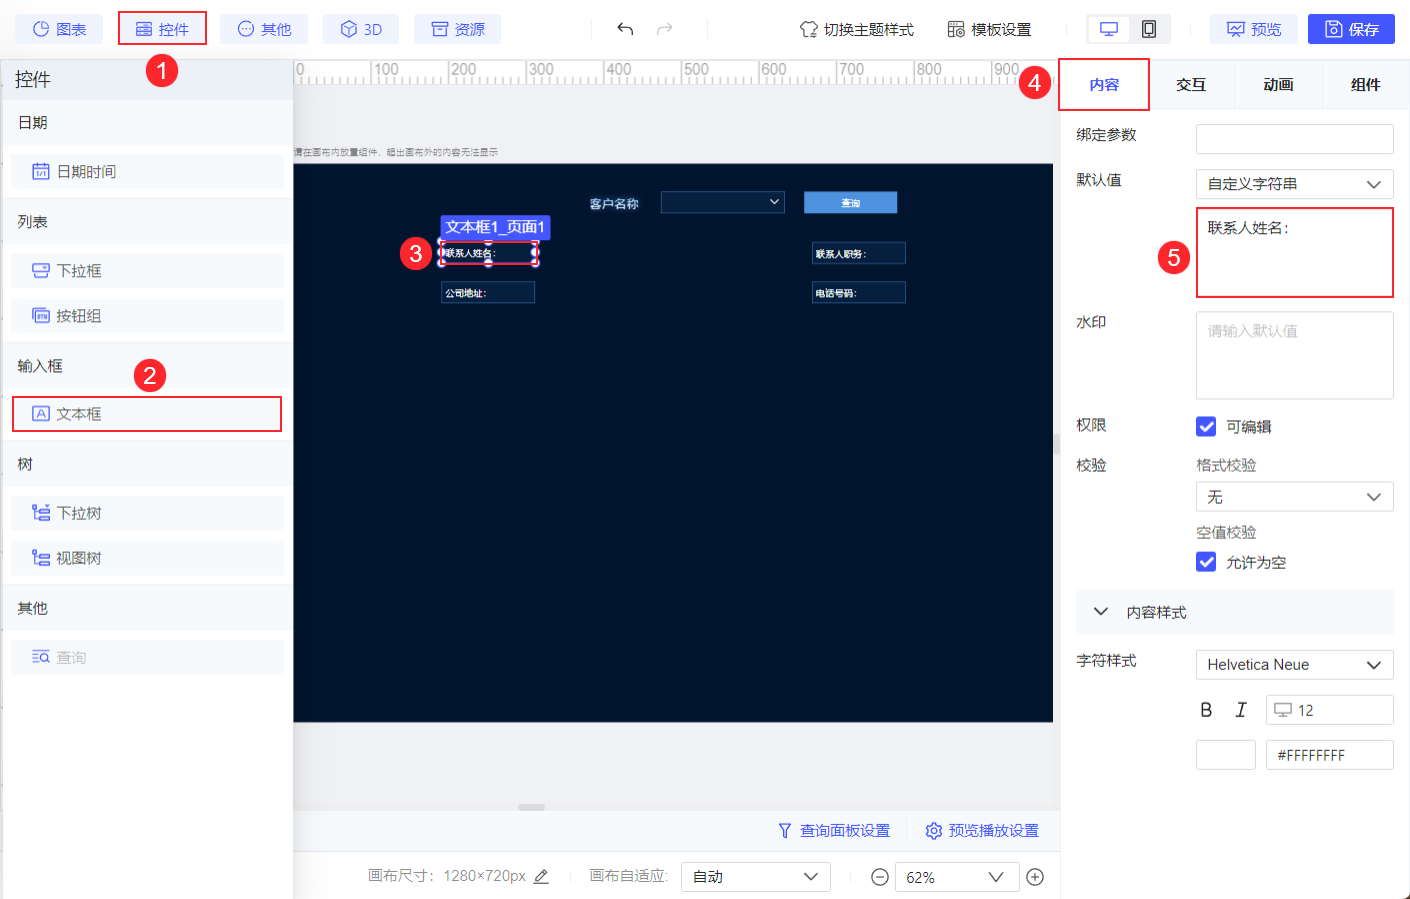Switch to the 交互 tab

[x=1191, y=85]
